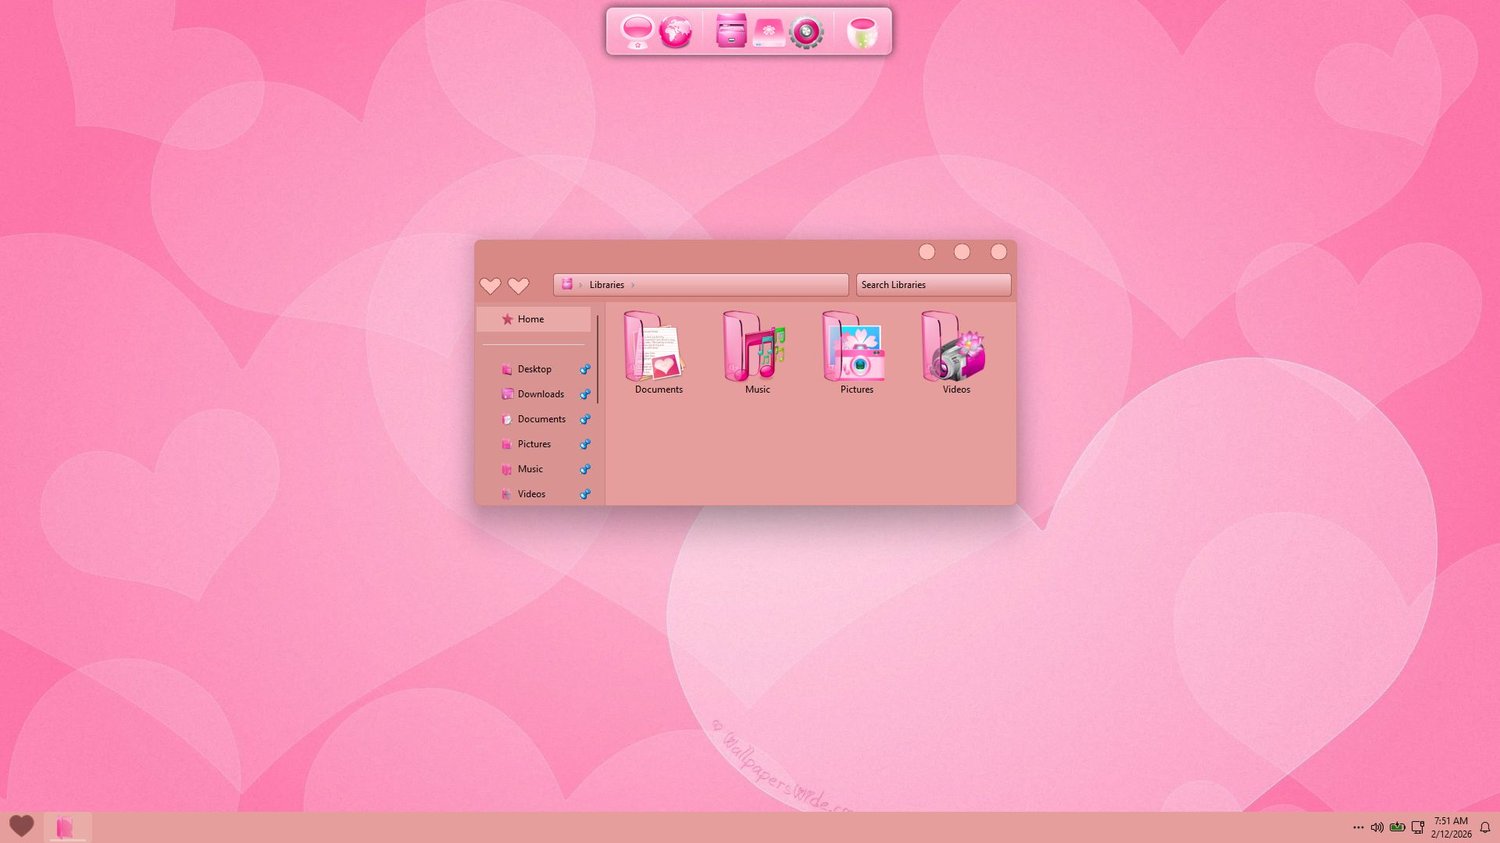
Task: Go back using the first heart button
Action: pos(490,286)
